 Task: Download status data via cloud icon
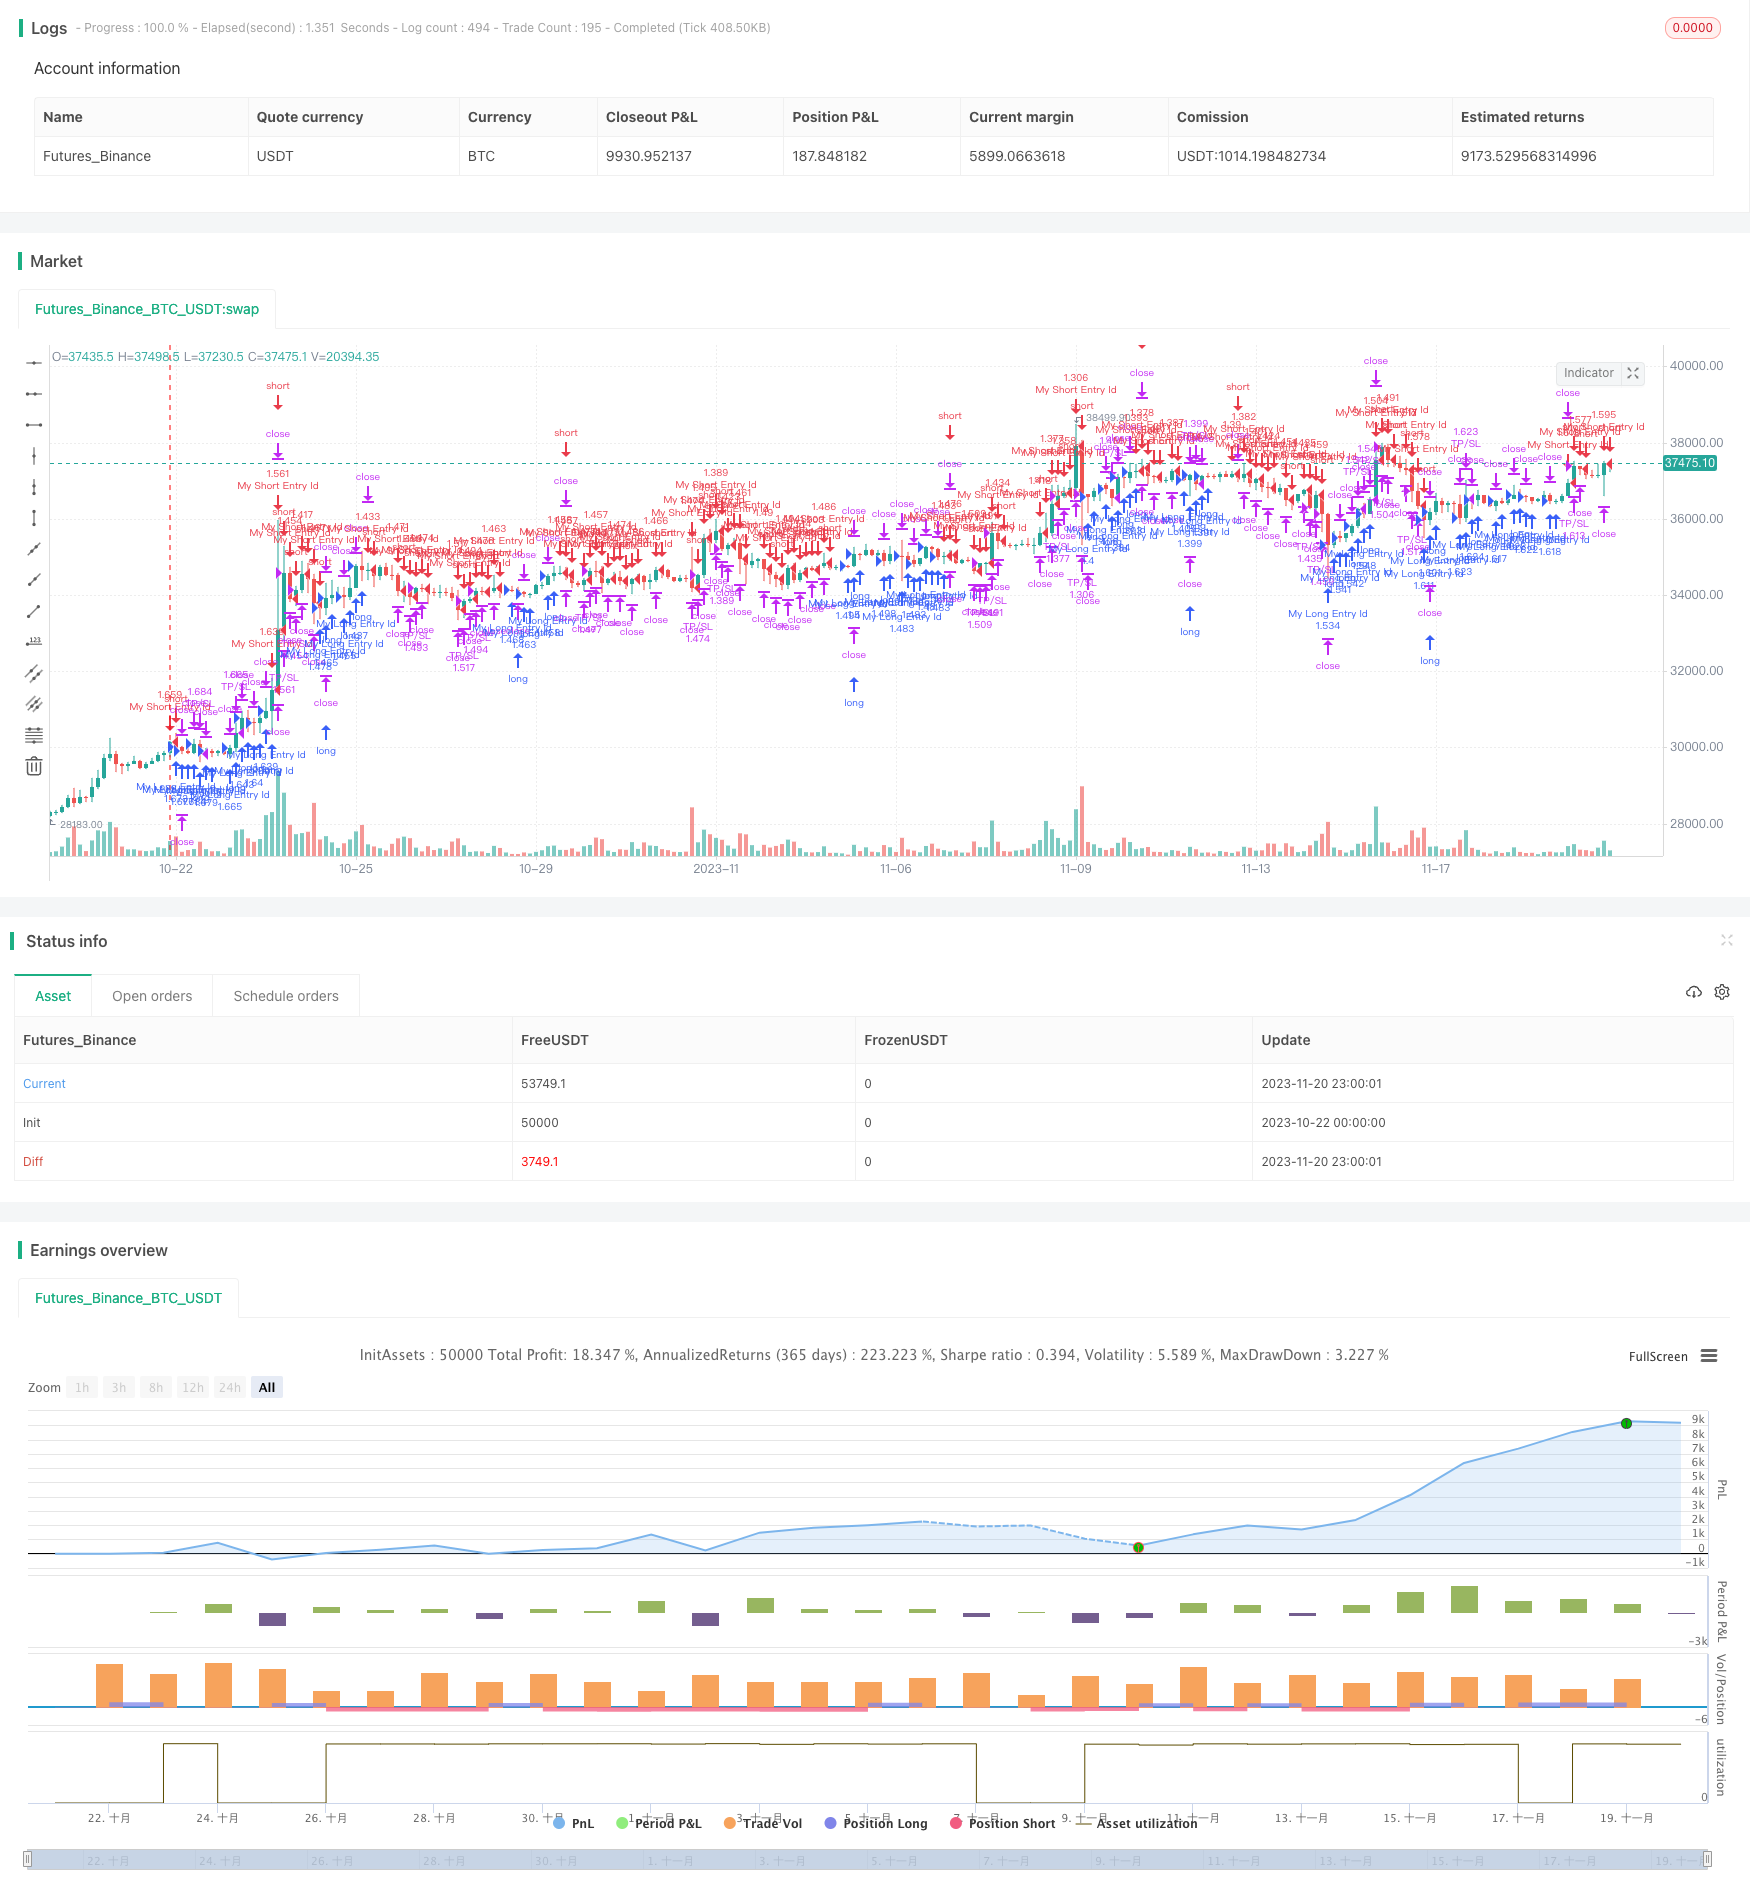pos(1693,992)
